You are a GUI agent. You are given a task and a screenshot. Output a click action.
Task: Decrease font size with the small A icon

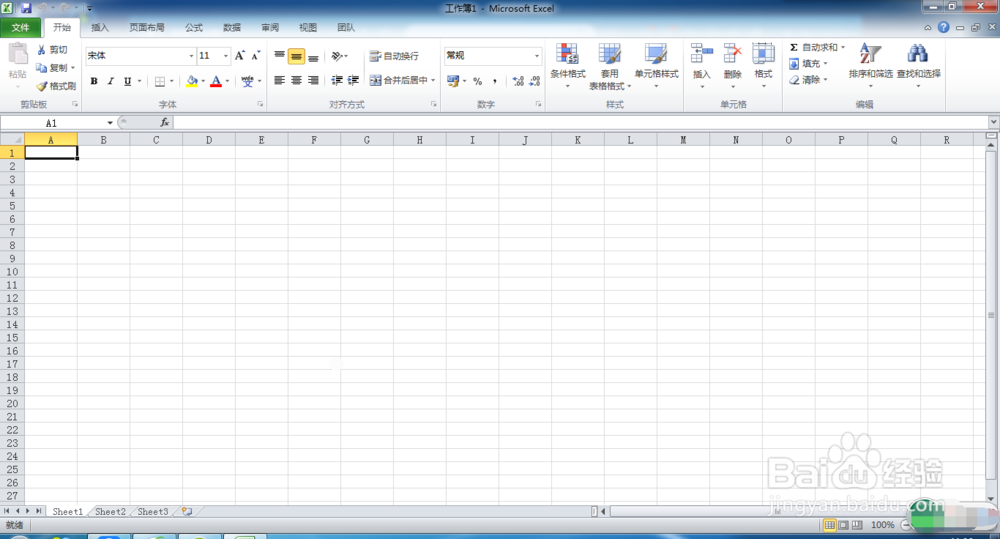[255, 56]
